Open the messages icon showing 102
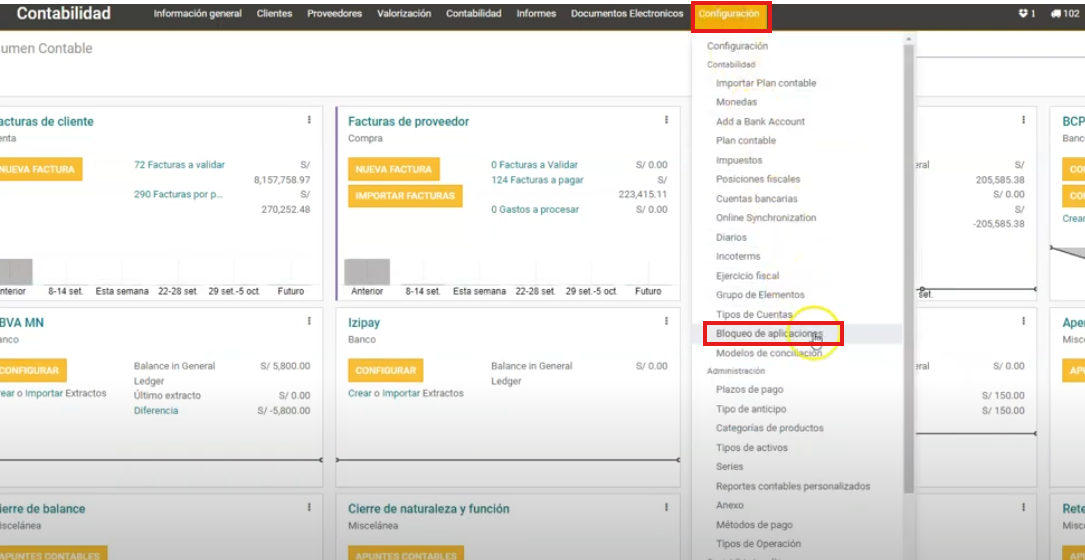The image size is (1085, 560). (1064, 14)
